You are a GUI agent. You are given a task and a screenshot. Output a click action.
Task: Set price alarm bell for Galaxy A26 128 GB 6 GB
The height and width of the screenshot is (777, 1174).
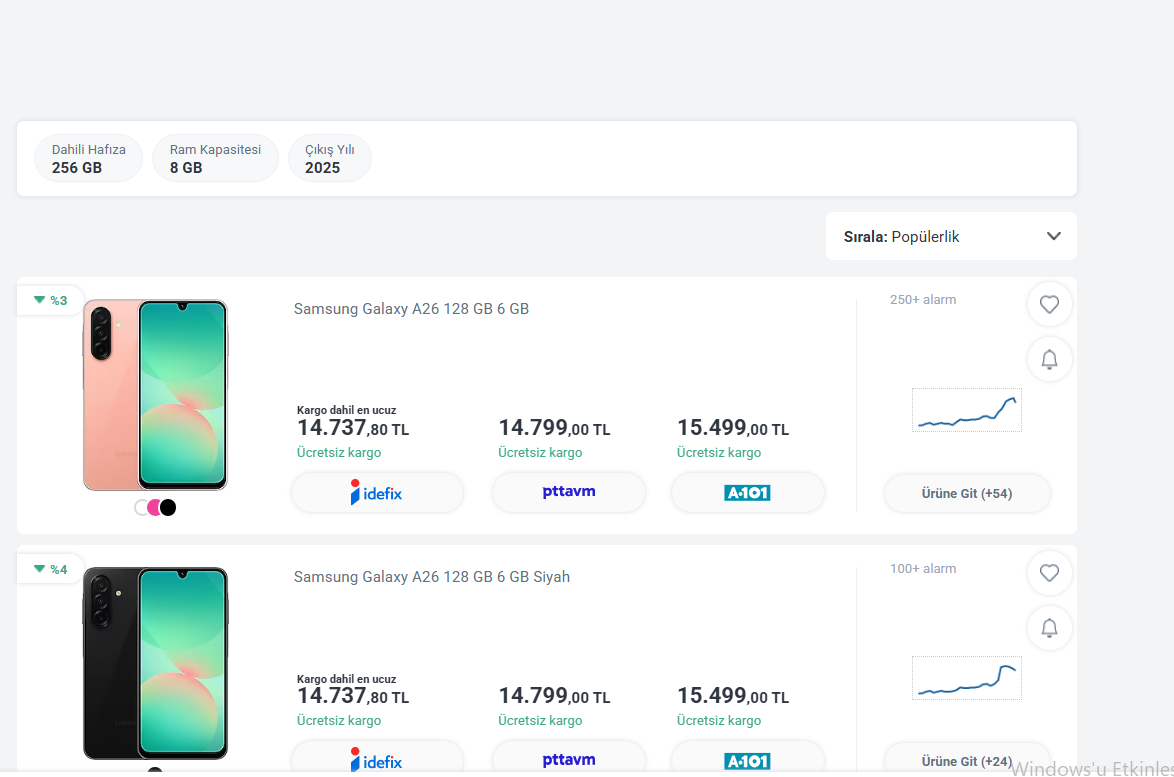point(1049,360)
